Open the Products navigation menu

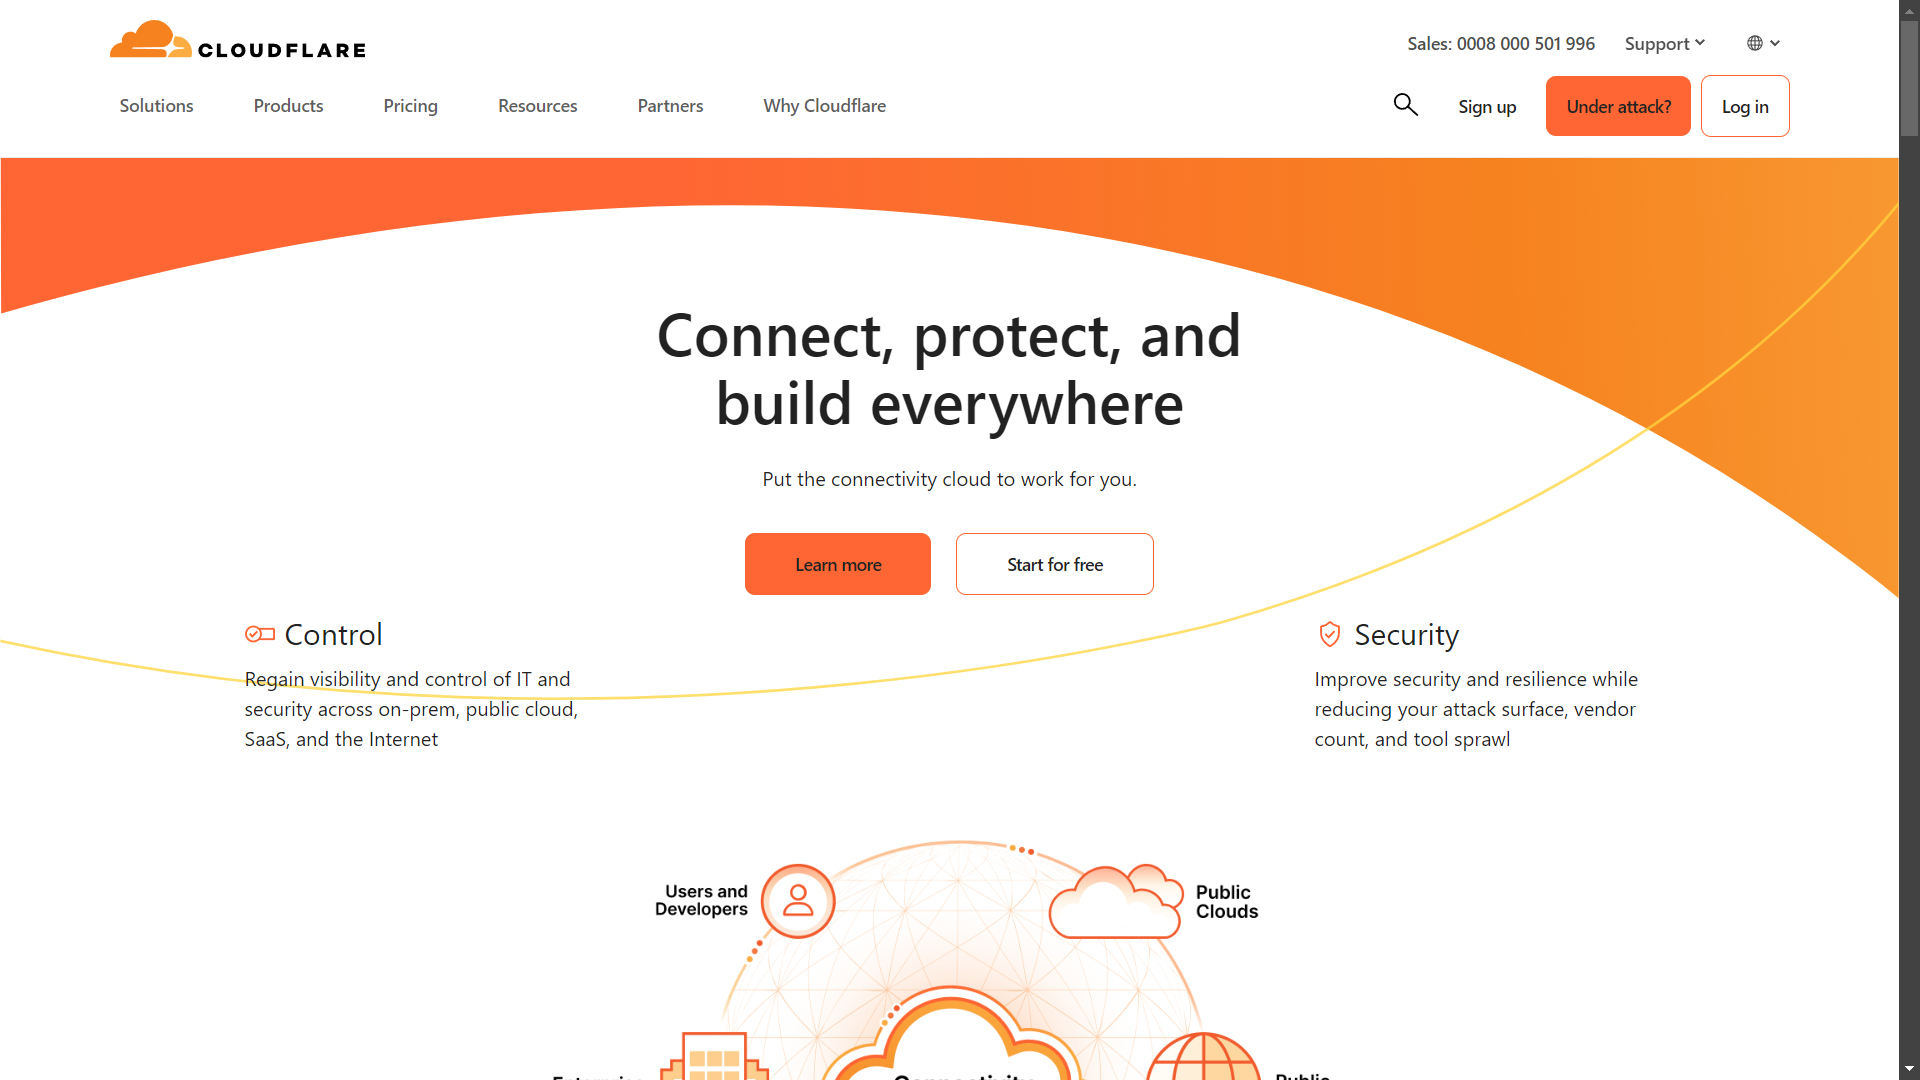tap(287, 105)
